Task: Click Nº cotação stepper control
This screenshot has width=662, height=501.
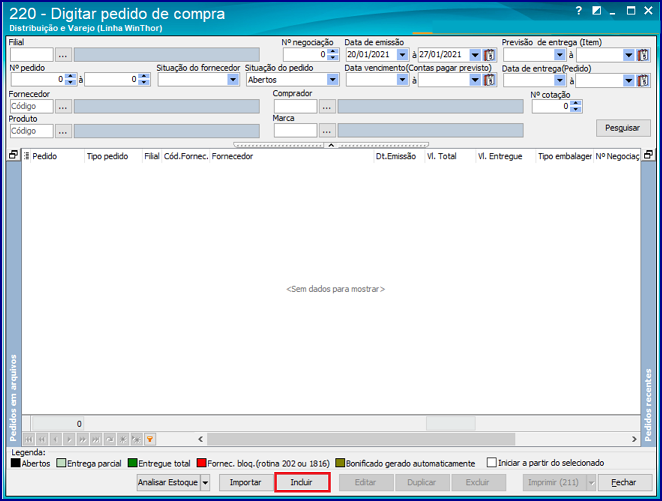Action: pos(576,106)
